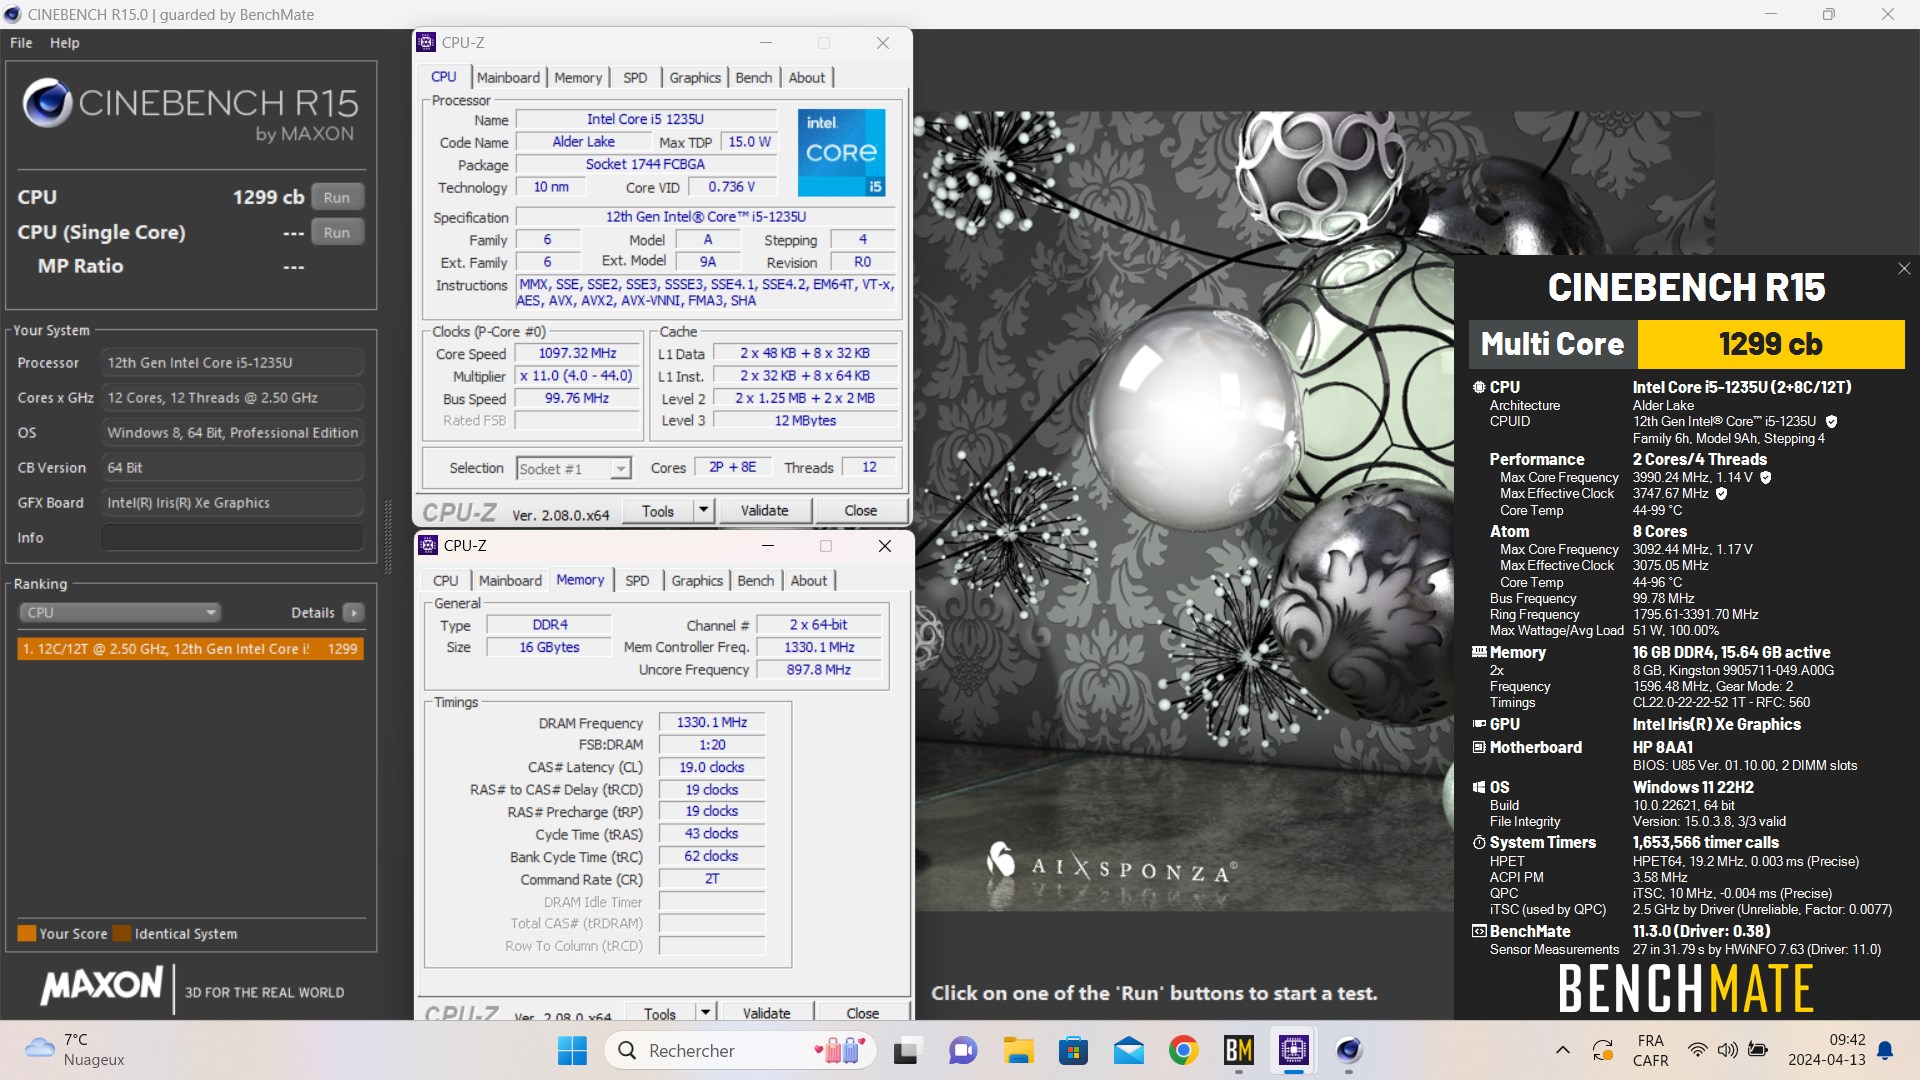This screenshot has width=1920, height=1080.
Task: Open SPD tab in lower CPU-Z window
Action: [637, 580]
